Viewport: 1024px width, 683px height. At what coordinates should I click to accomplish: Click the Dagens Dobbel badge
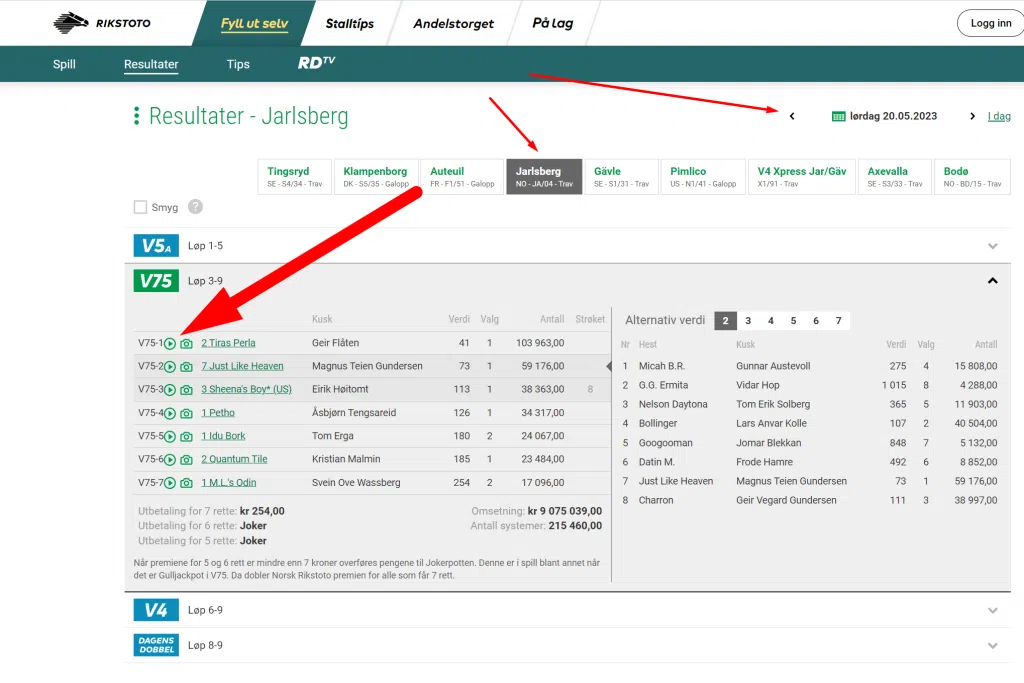click(156, 645)
